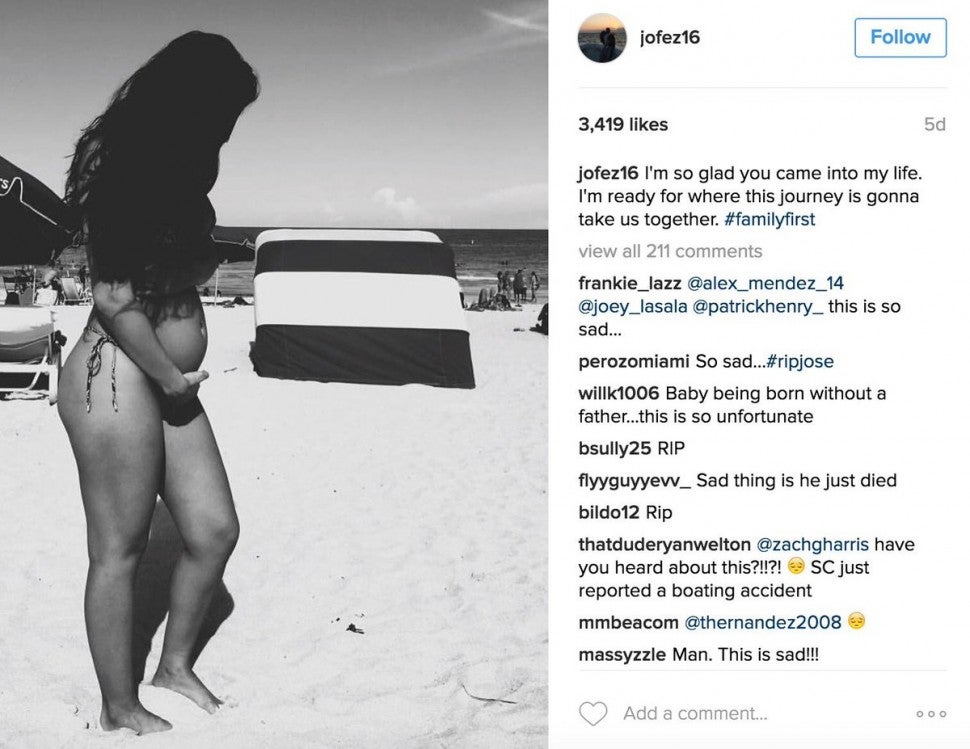Open the @alex_mendez_14 mention
The width and height of the screenshot is (970, 749).
(765, 283)
